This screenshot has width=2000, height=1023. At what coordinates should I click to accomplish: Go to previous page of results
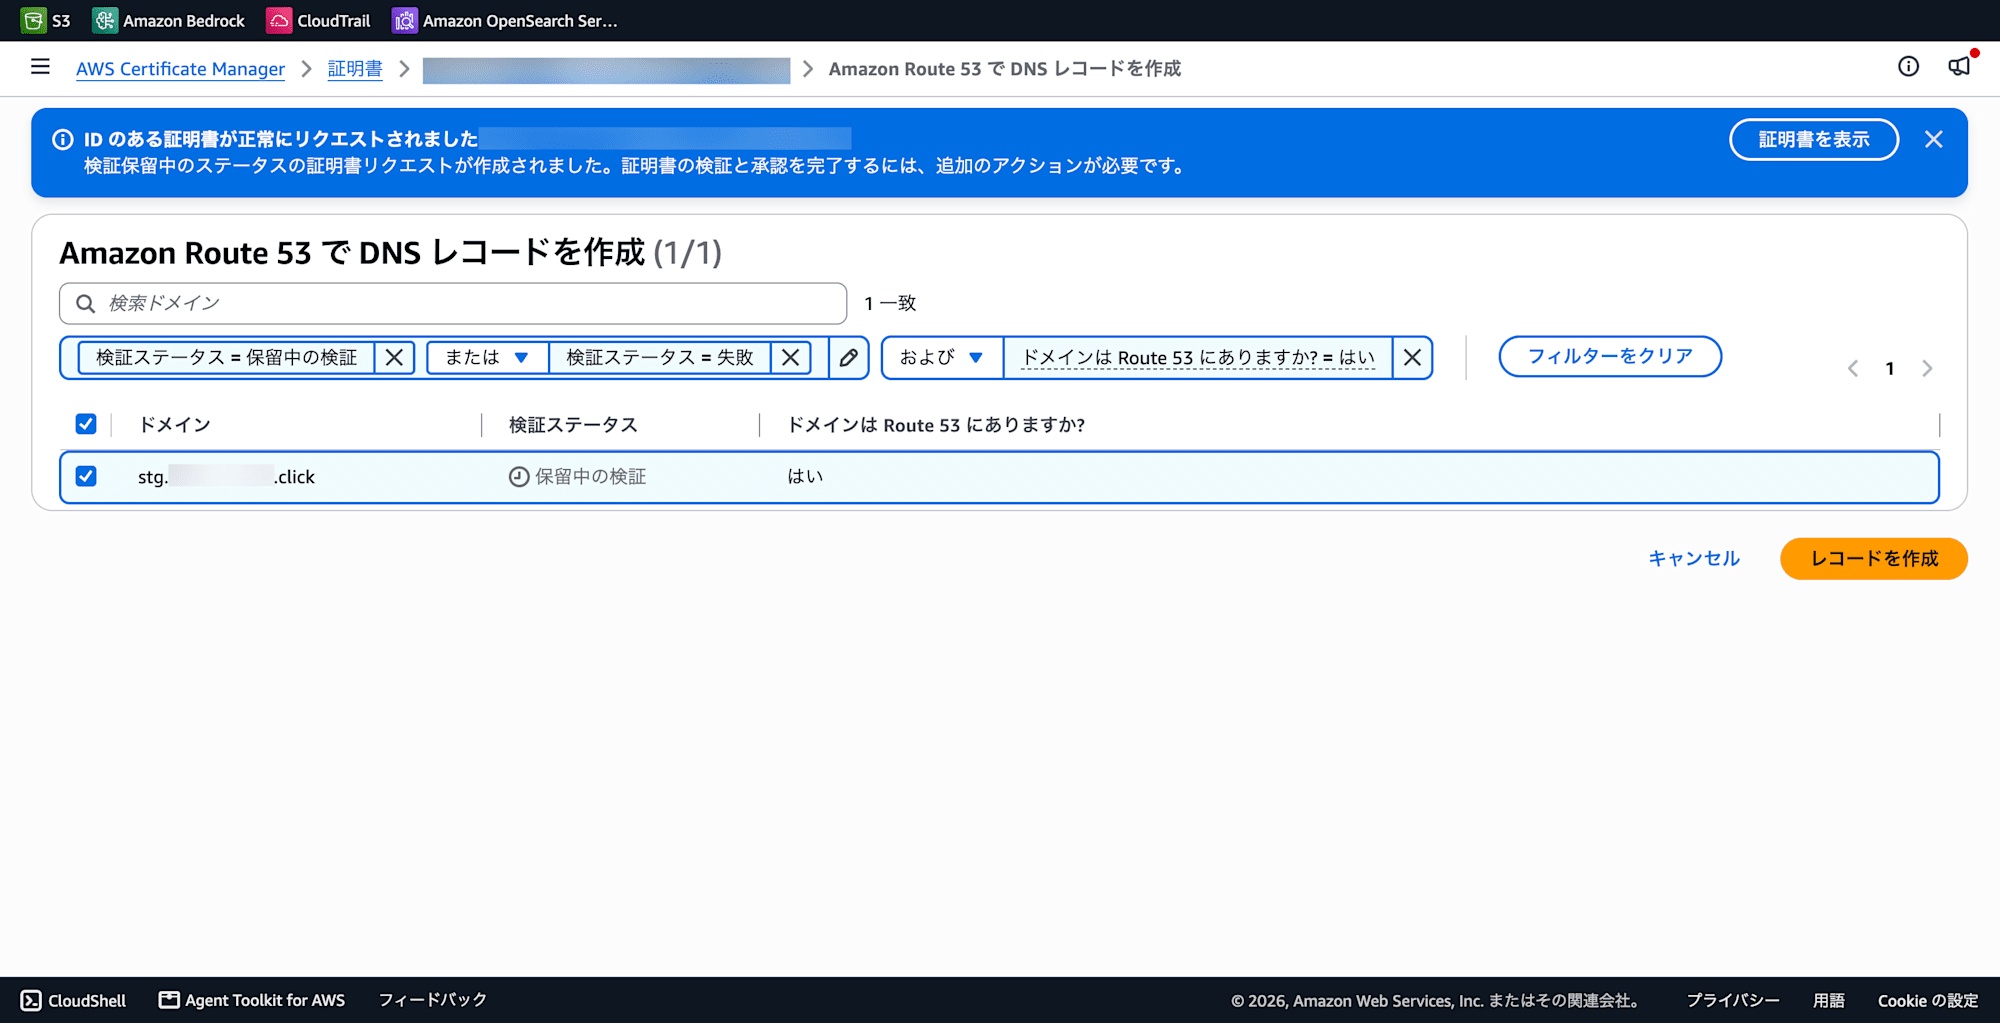1853,368
